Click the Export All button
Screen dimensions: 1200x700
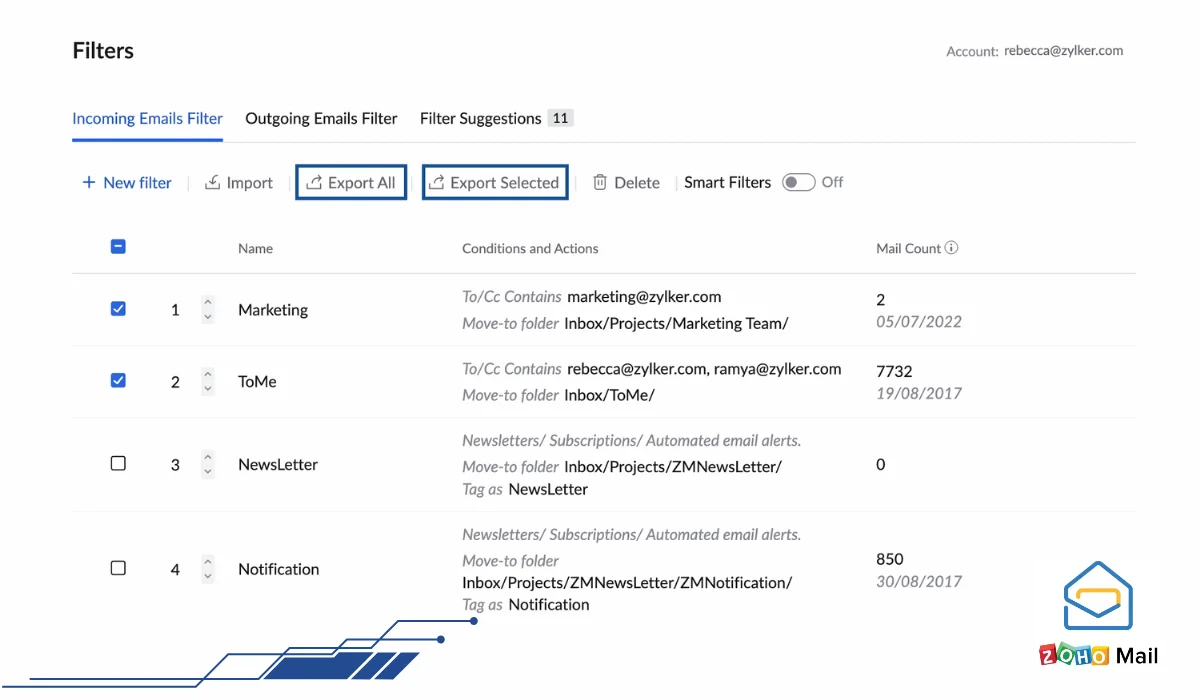click(x=351, y=183)
